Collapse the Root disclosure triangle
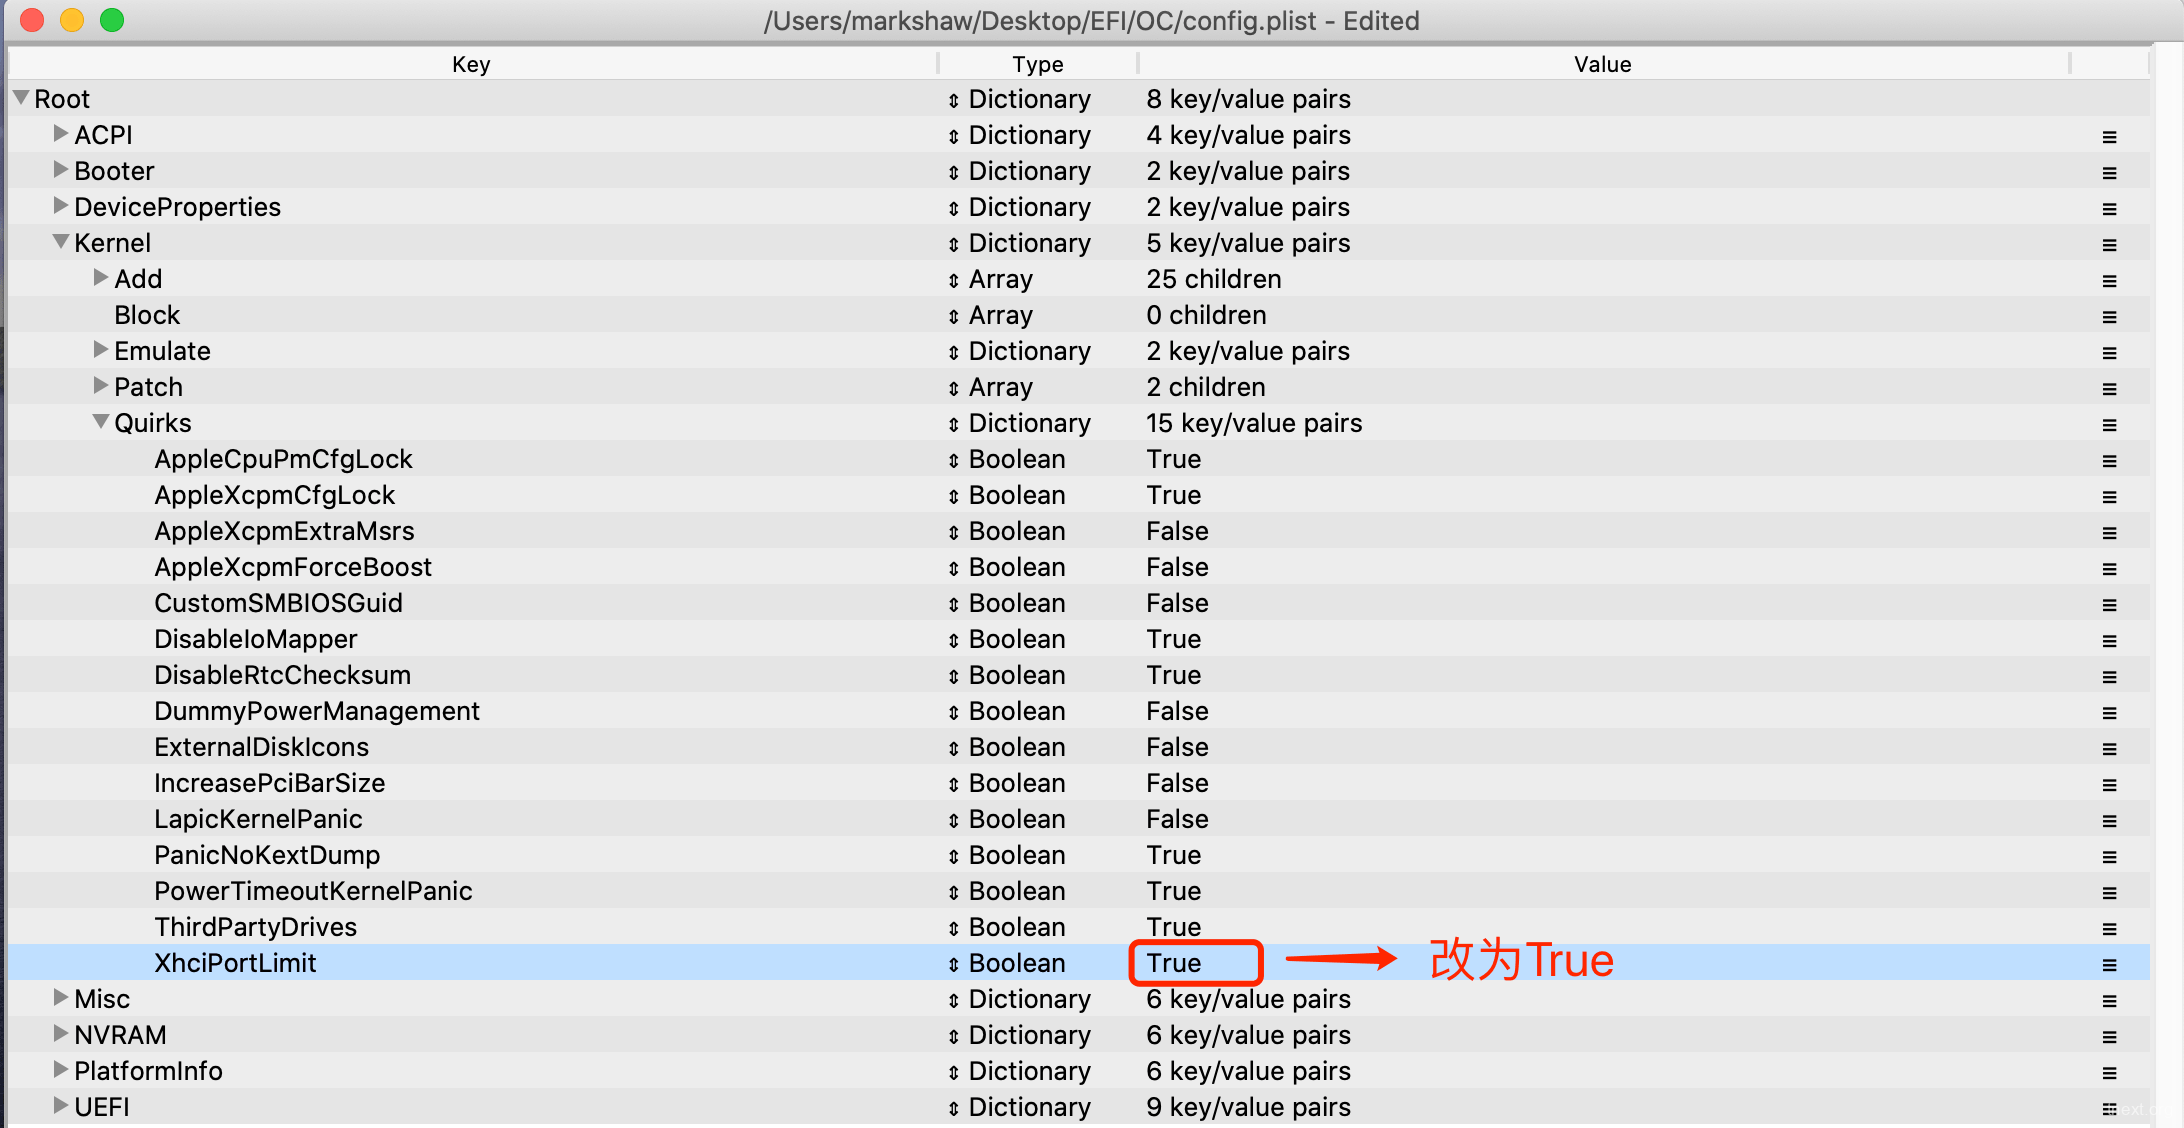 coord(20,98)
